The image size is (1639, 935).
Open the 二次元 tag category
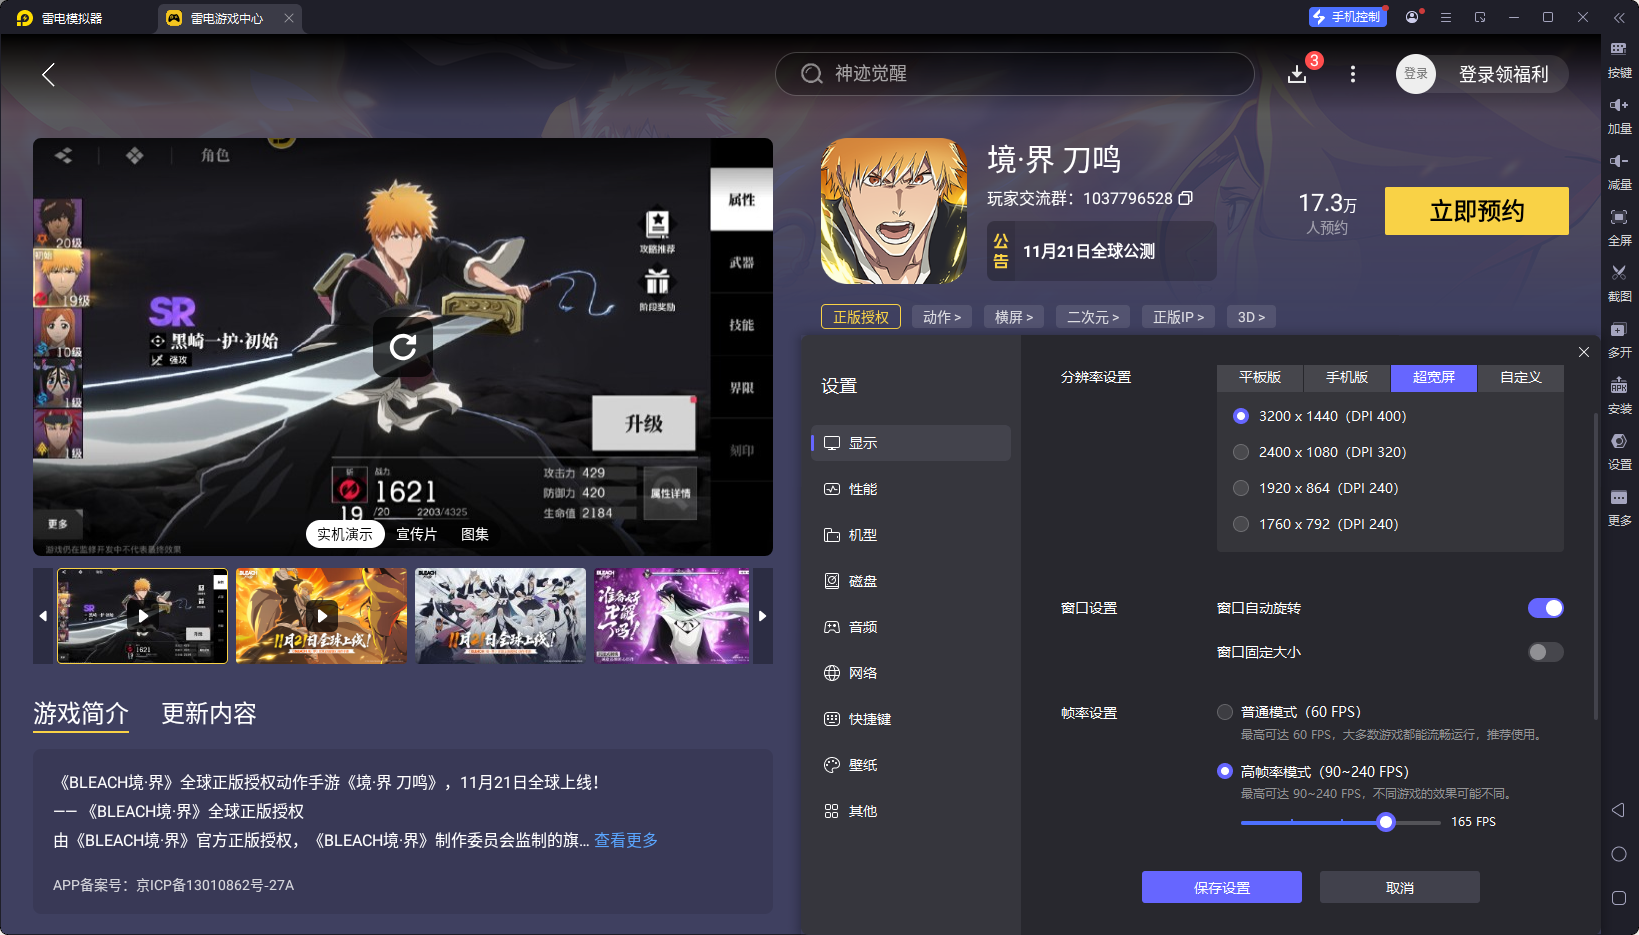1093,317
